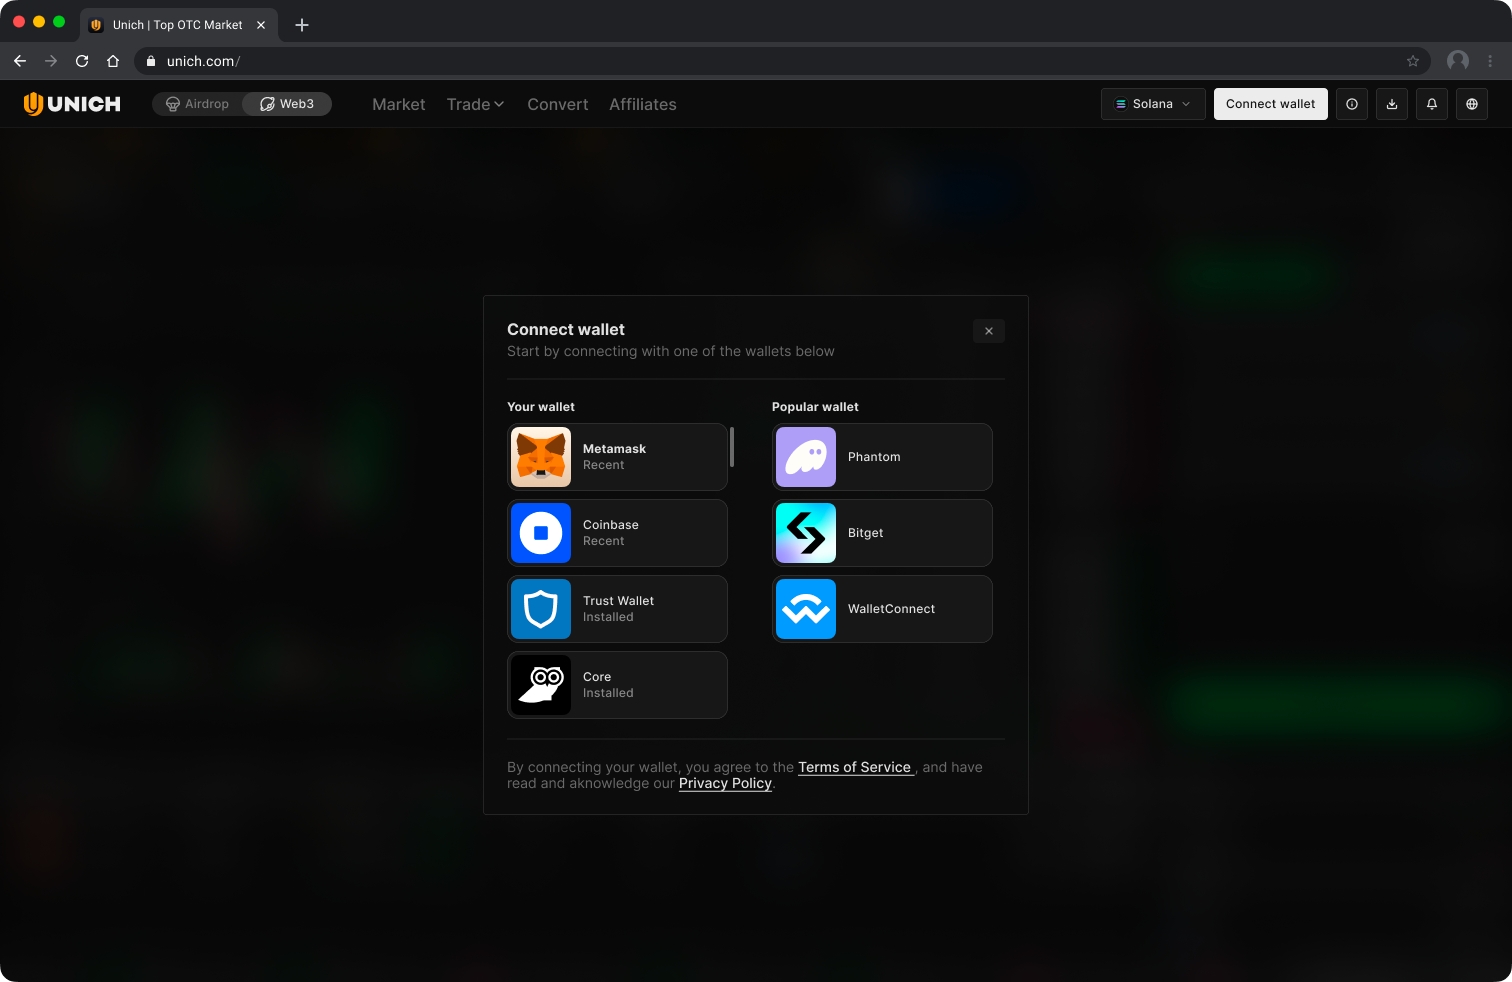This screenshot has height=982, width=1512.
Task: Select the Metamask fox wallet icon
Action: pyautogui.click(x=541, y=457)
